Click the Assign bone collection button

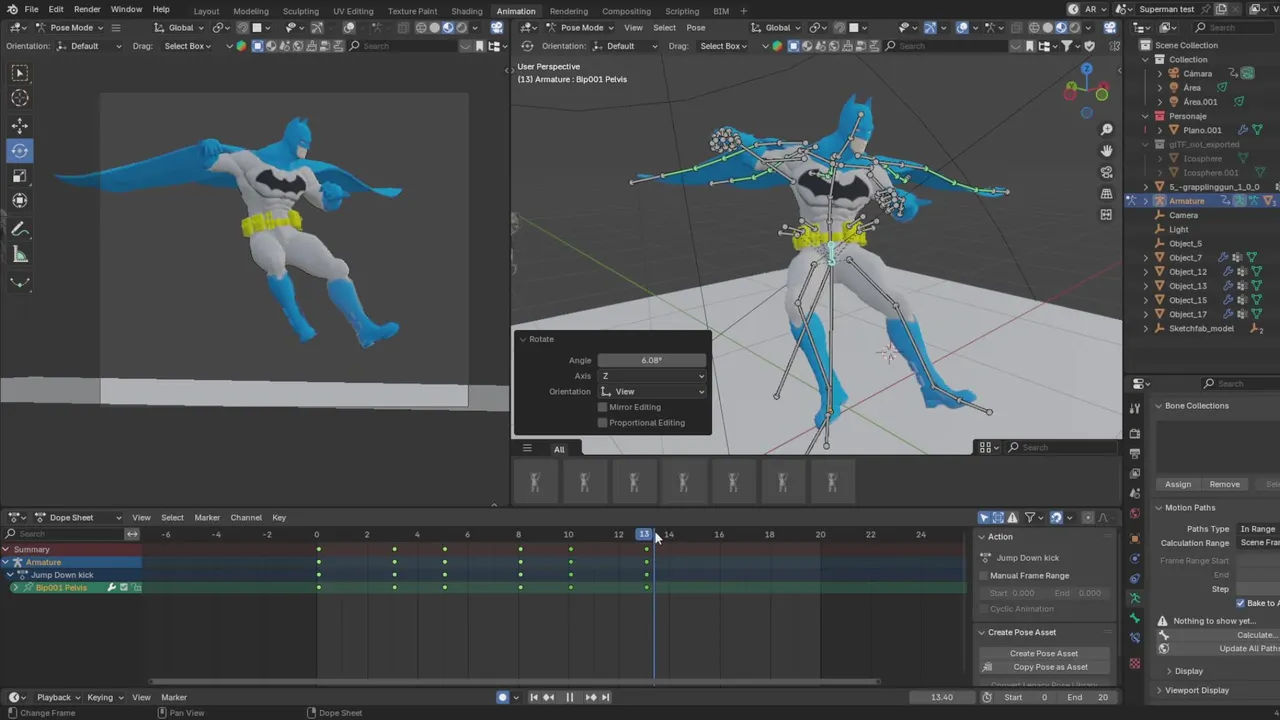(1178, 484)
